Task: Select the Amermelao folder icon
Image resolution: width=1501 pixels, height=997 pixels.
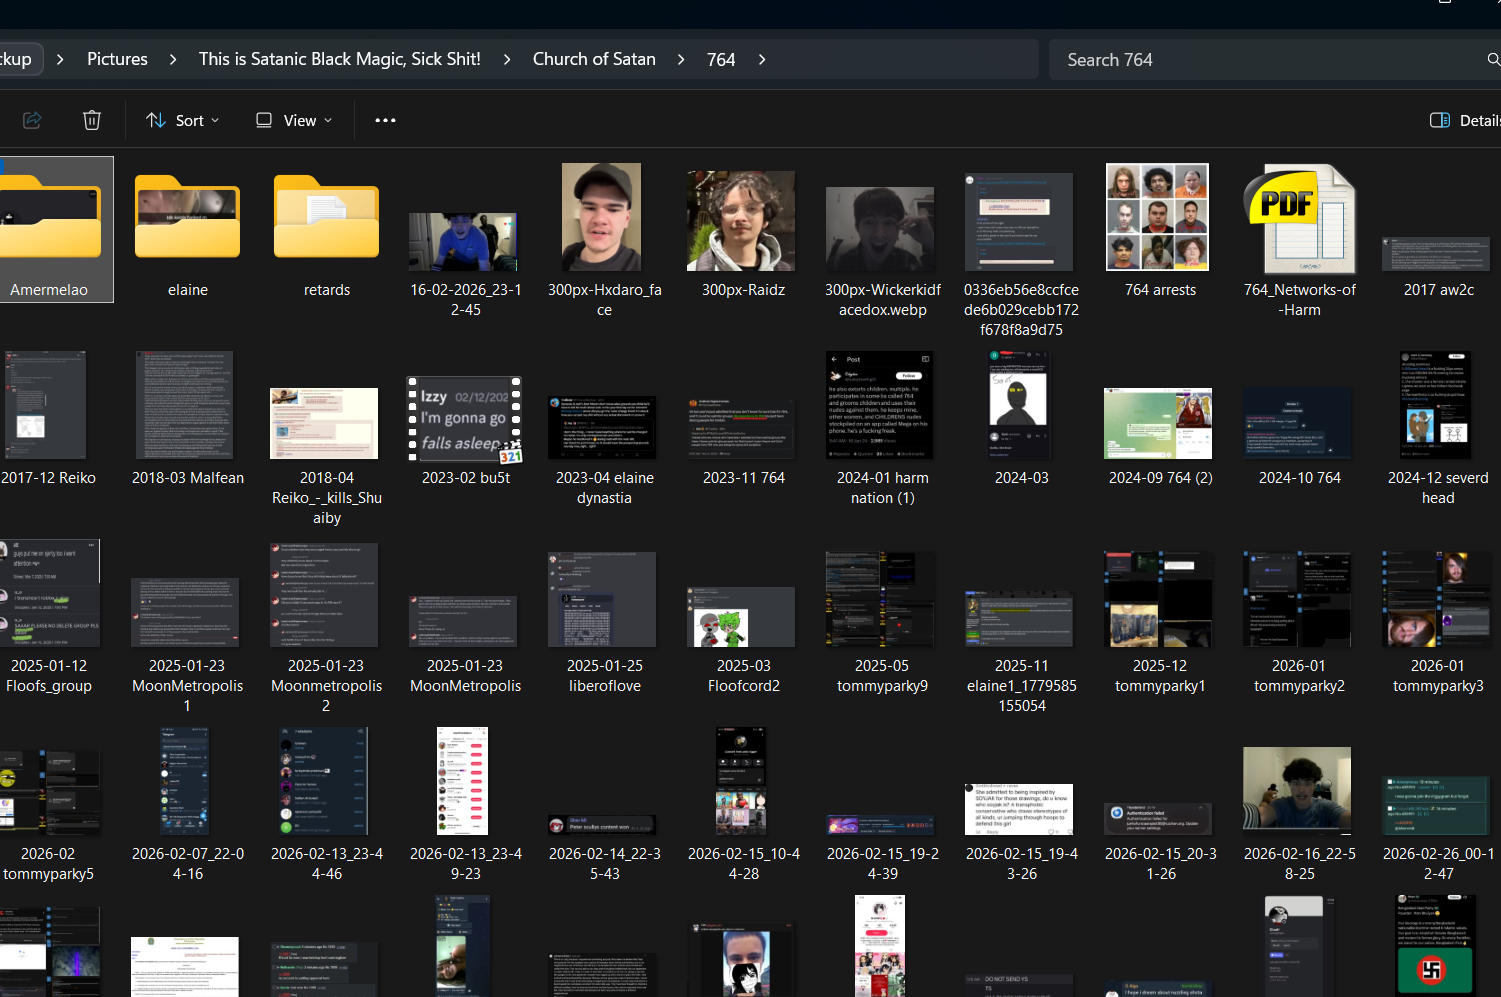Action: (x=50, y=215)
